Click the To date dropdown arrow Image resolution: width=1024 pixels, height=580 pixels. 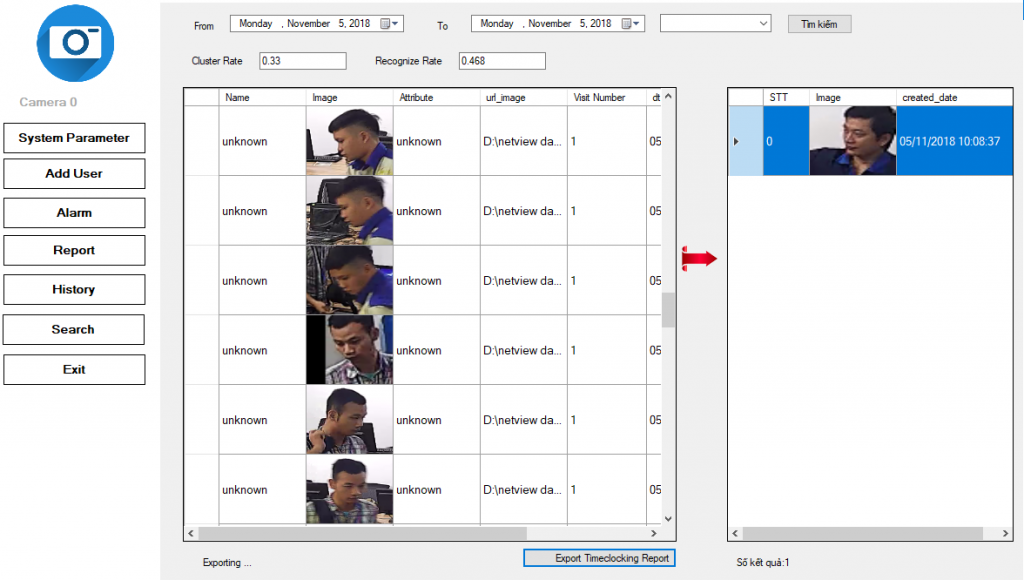pyautogui.click(x=638, y=23)
